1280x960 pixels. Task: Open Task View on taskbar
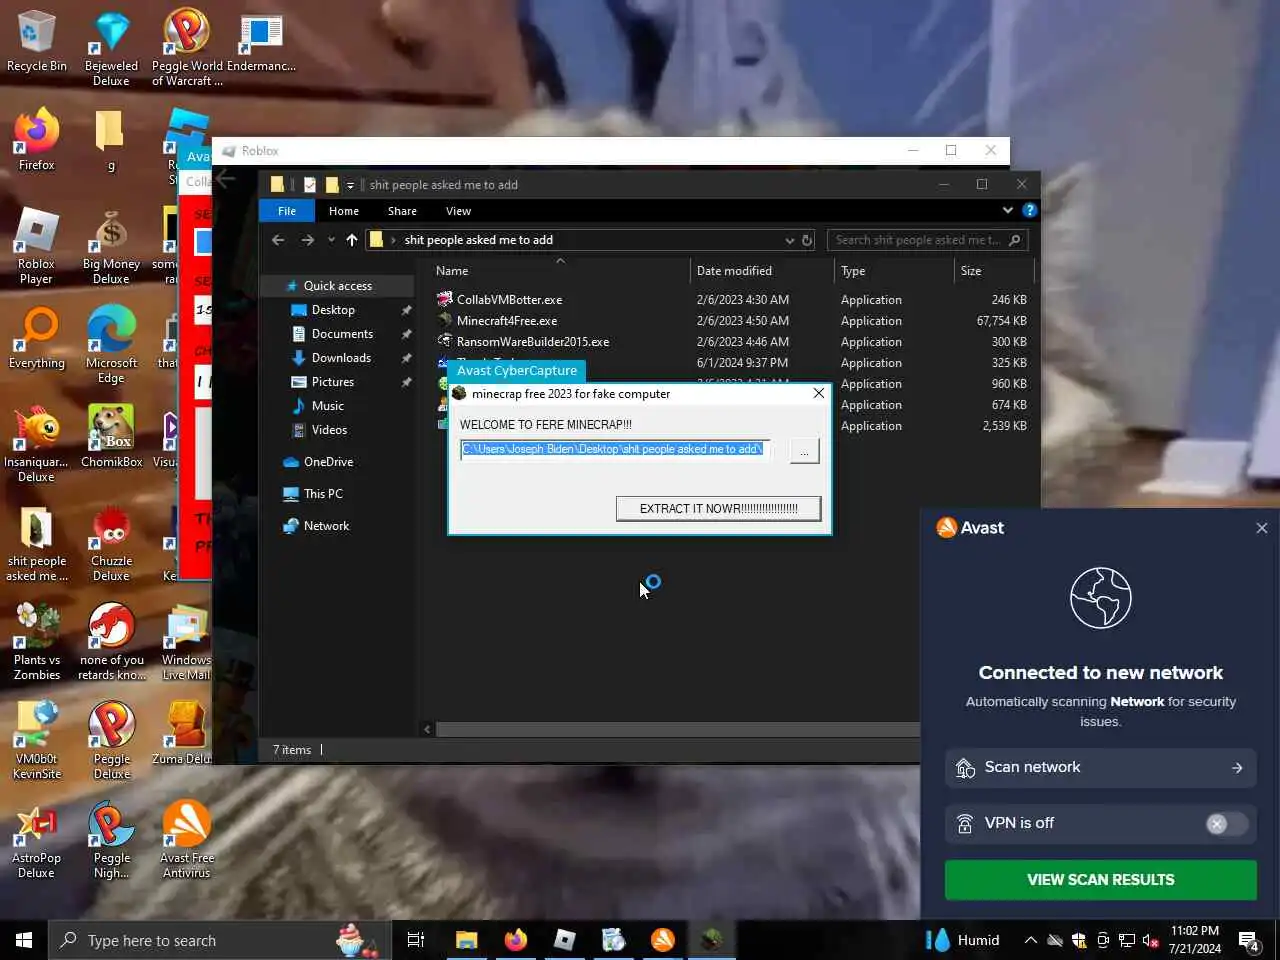coord(416,940)
